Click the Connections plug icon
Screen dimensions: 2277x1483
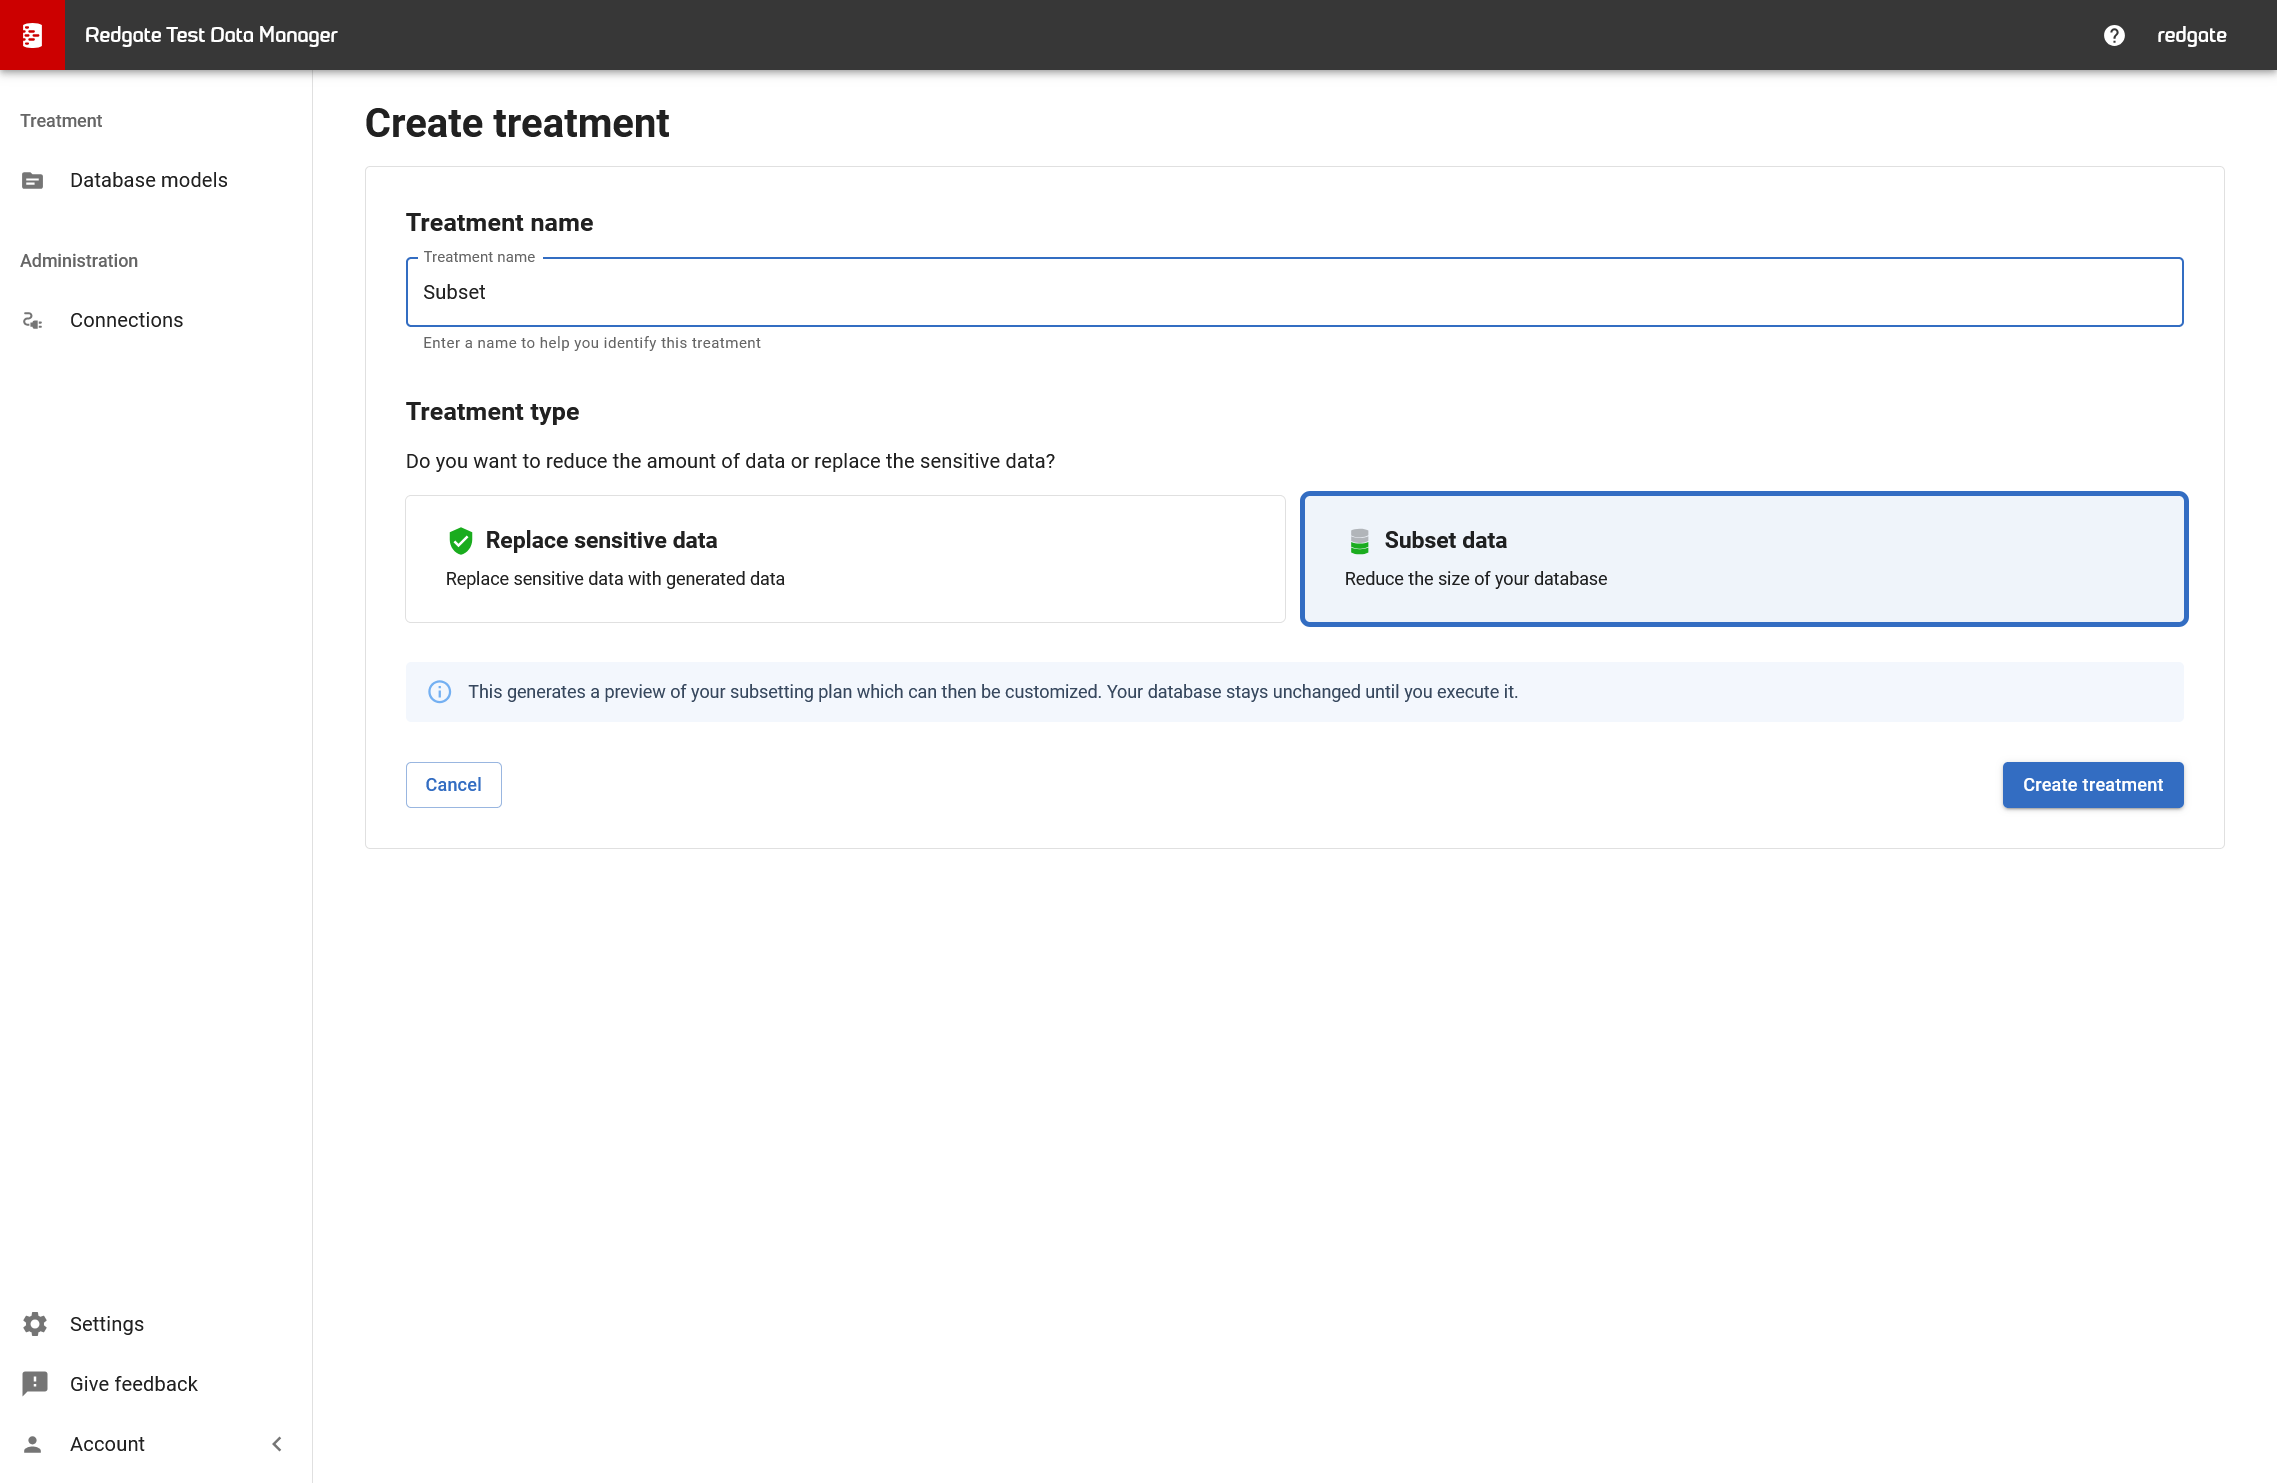tap(33, 321)
